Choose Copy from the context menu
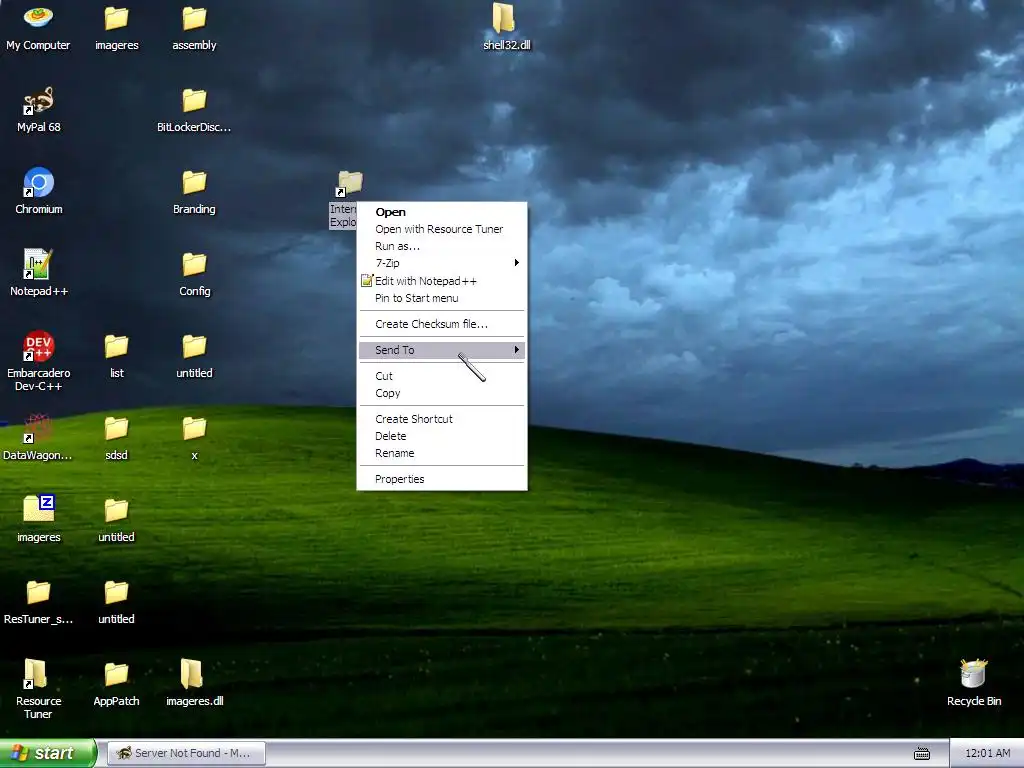This screenshot has width=1024, height=768. tap(442, 393)
